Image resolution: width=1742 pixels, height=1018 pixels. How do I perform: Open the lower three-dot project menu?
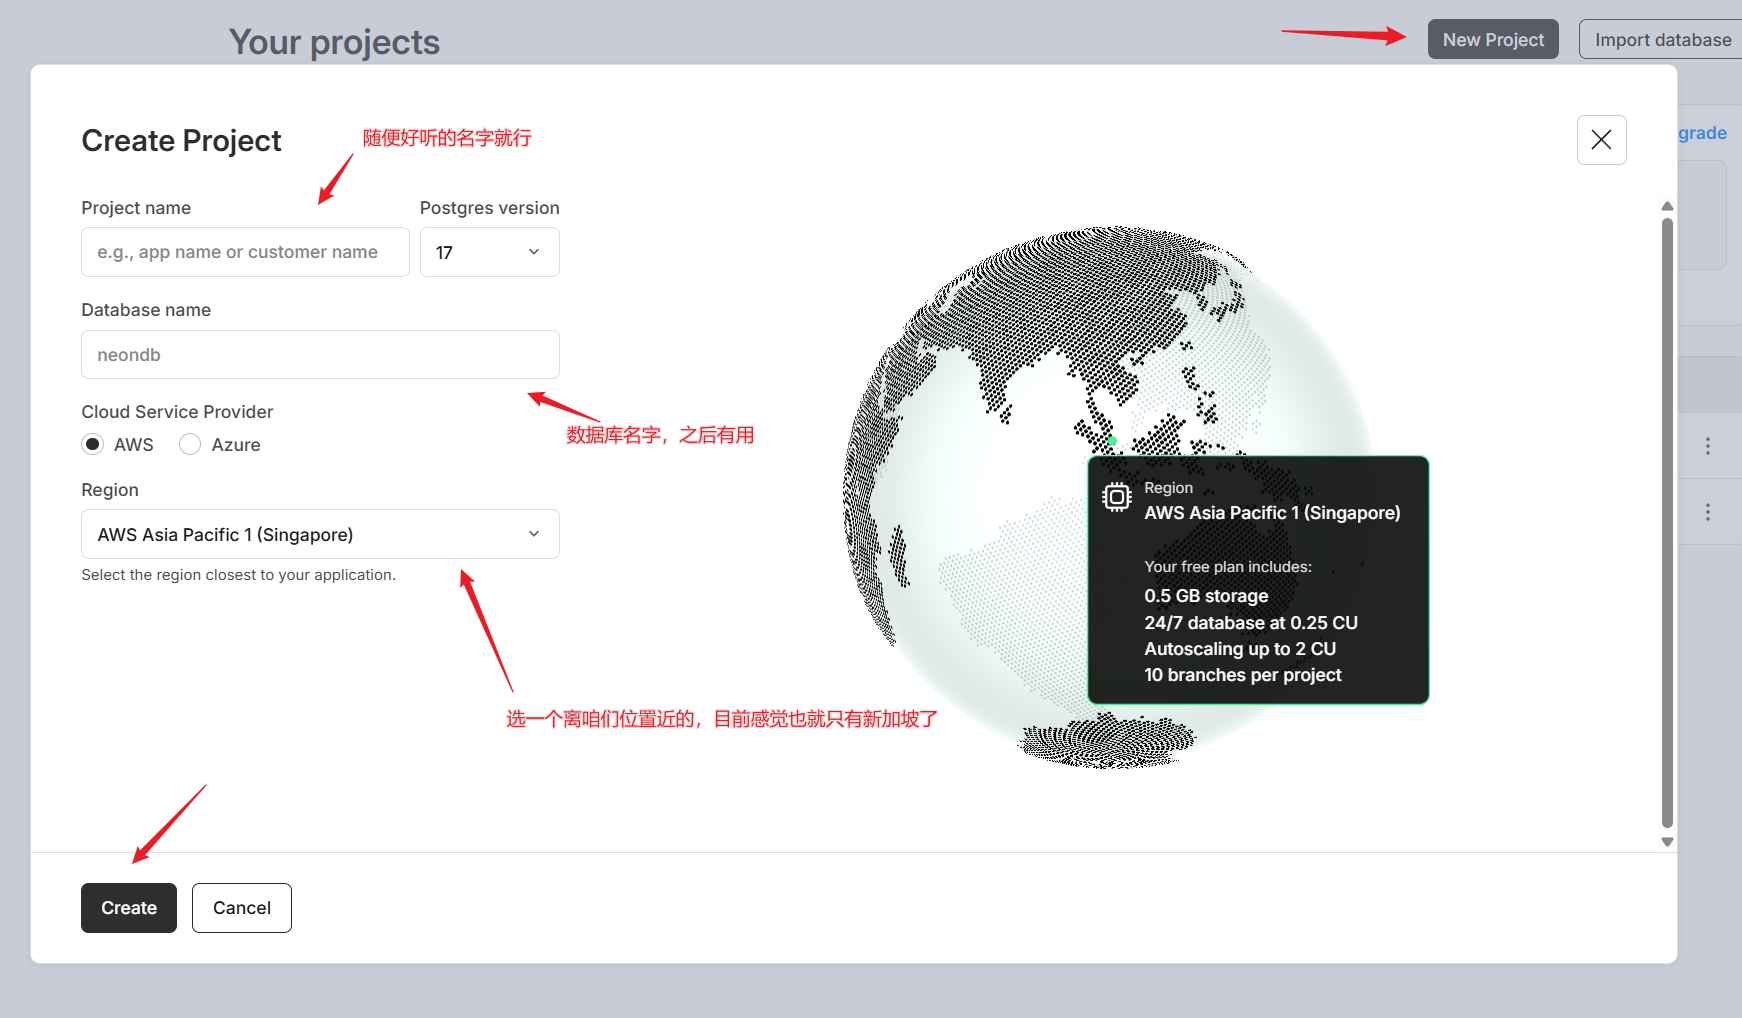point(1707,512)
